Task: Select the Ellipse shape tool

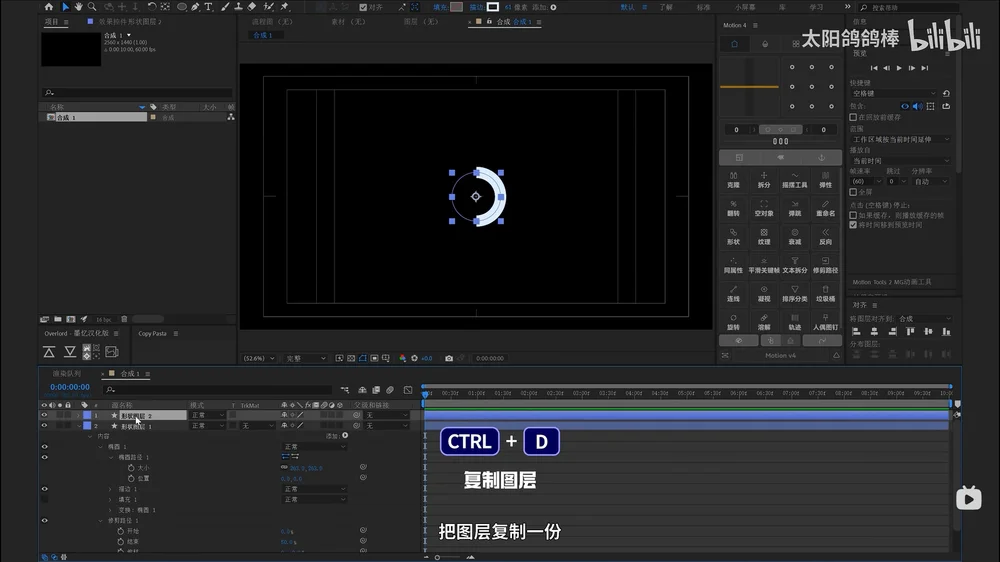Action: coord(182,7)
